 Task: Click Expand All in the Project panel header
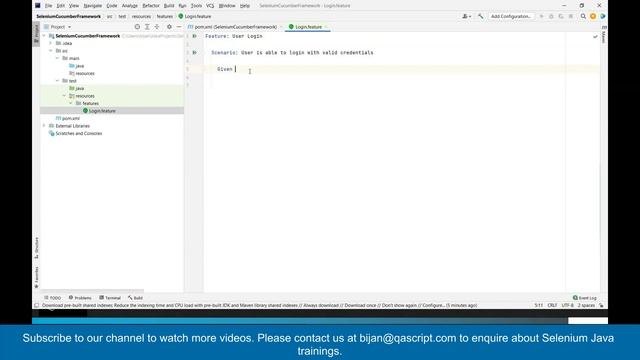[147, 27]
